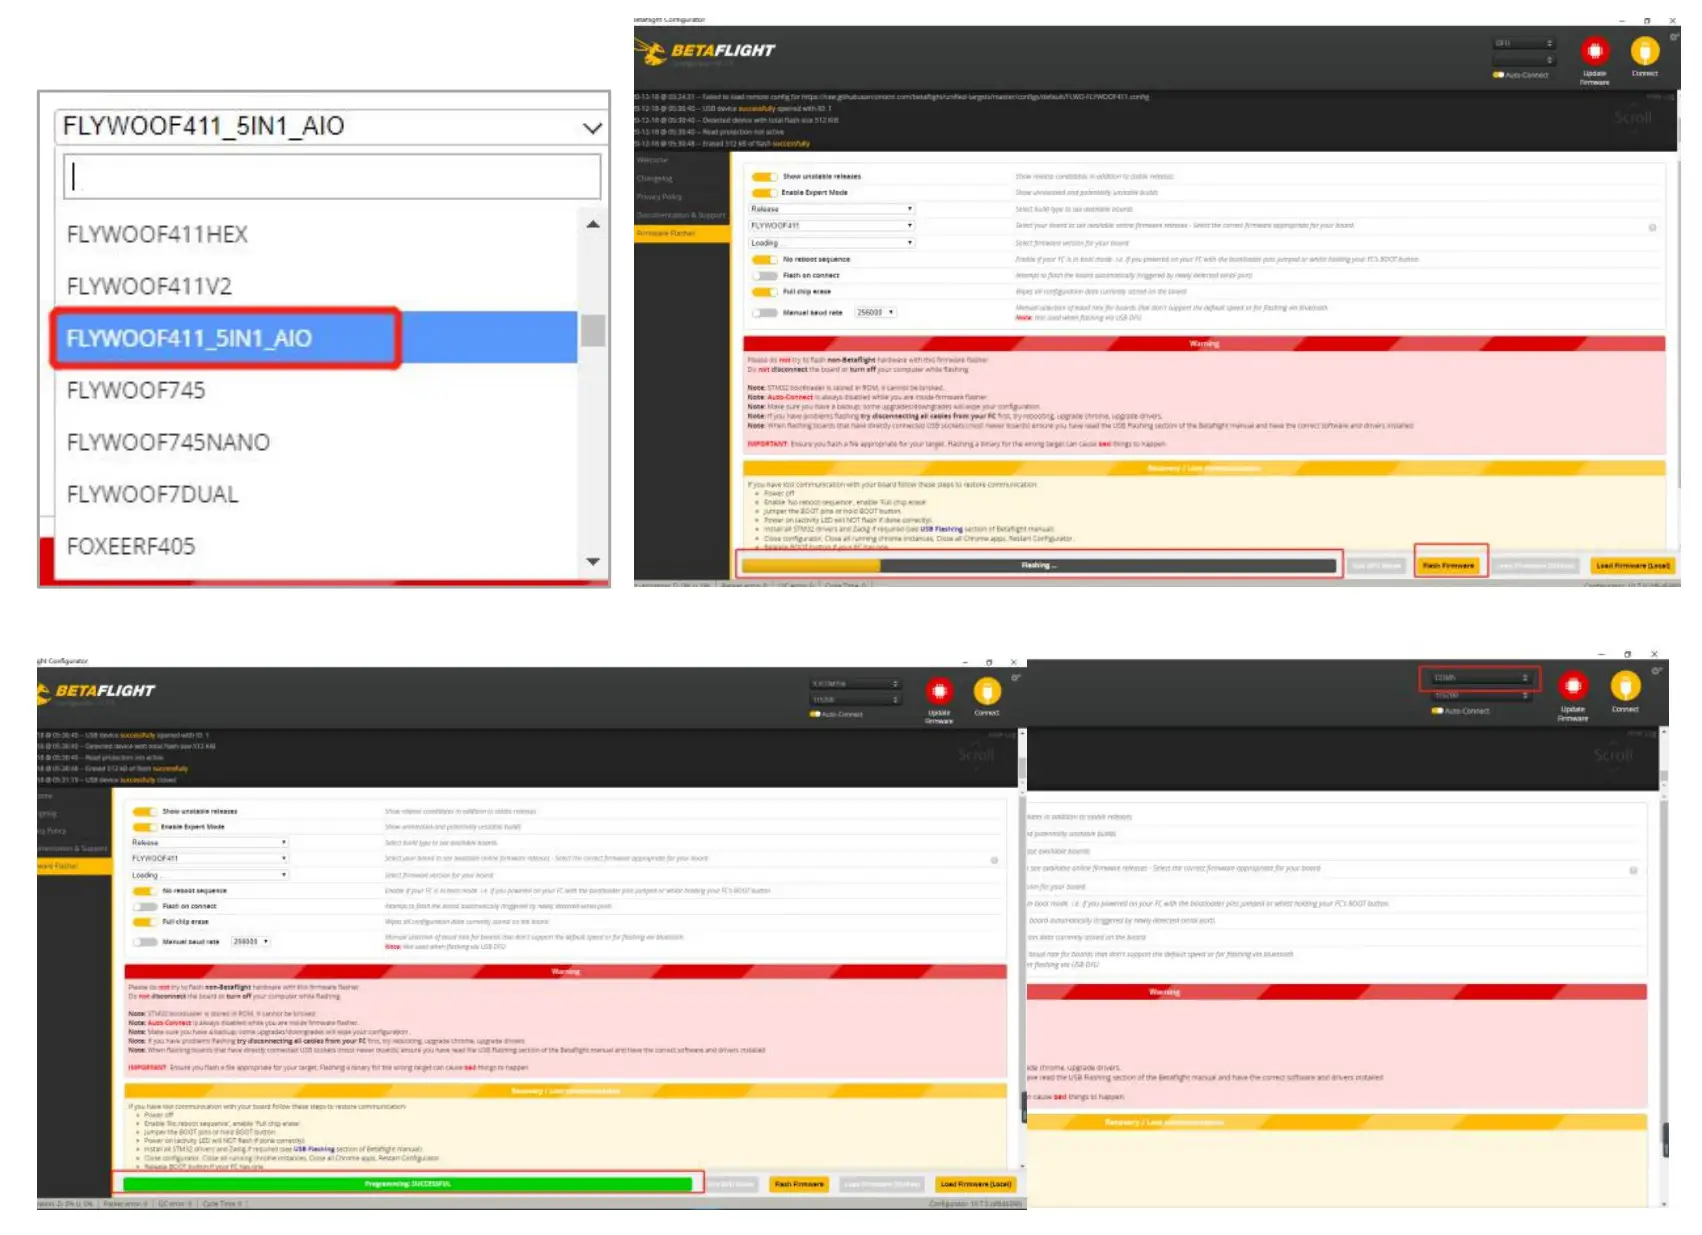Select FLYWOOF411HEX from the board list
The width and height of the screenshot is (1702, 1235).
[316, 234]
